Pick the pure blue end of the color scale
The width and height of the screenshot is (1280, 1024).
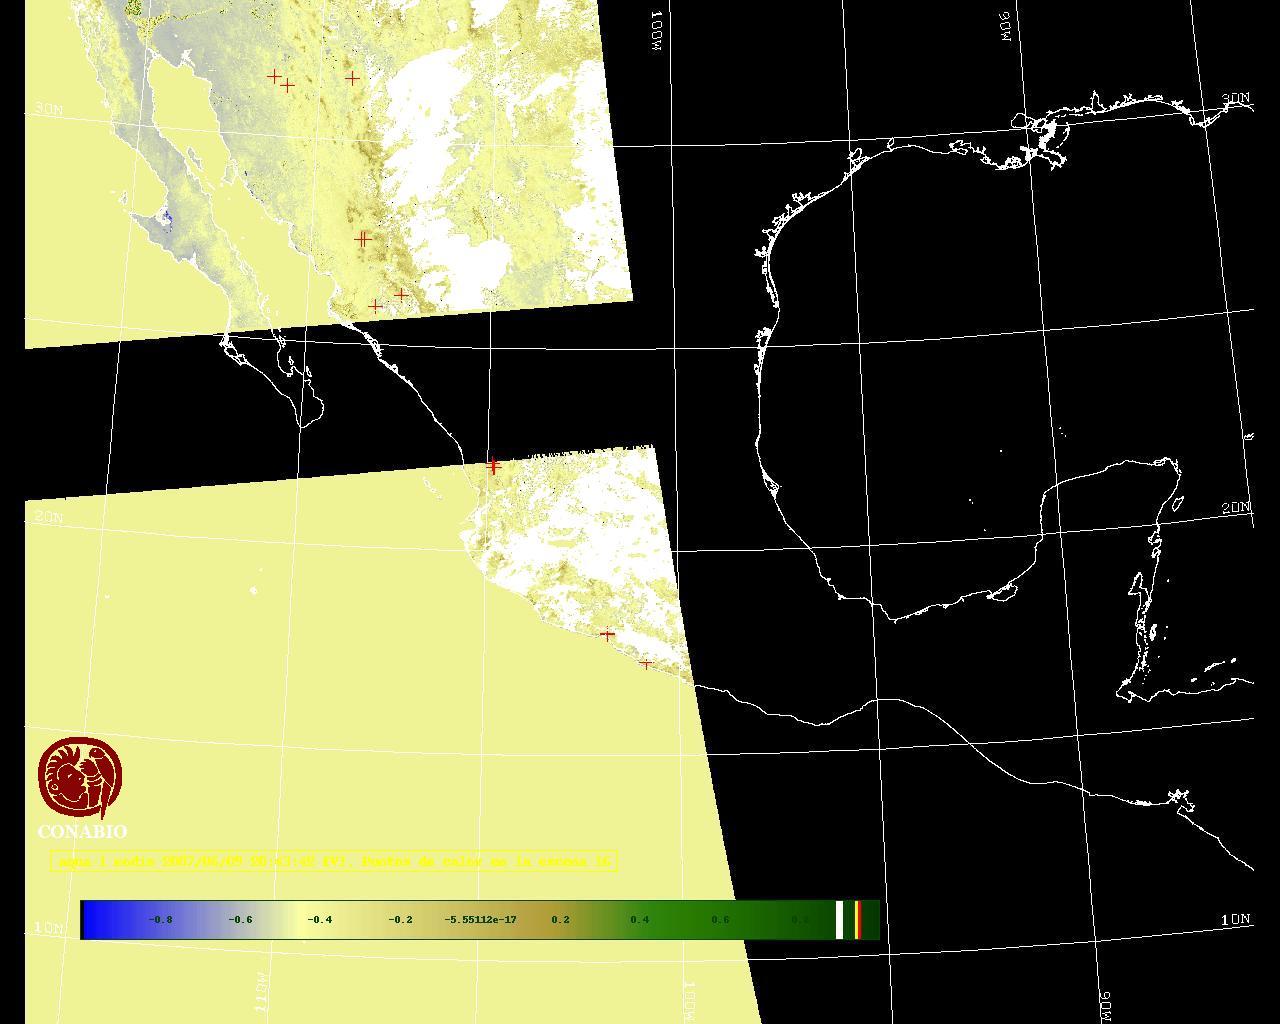(x=88, y=920)
